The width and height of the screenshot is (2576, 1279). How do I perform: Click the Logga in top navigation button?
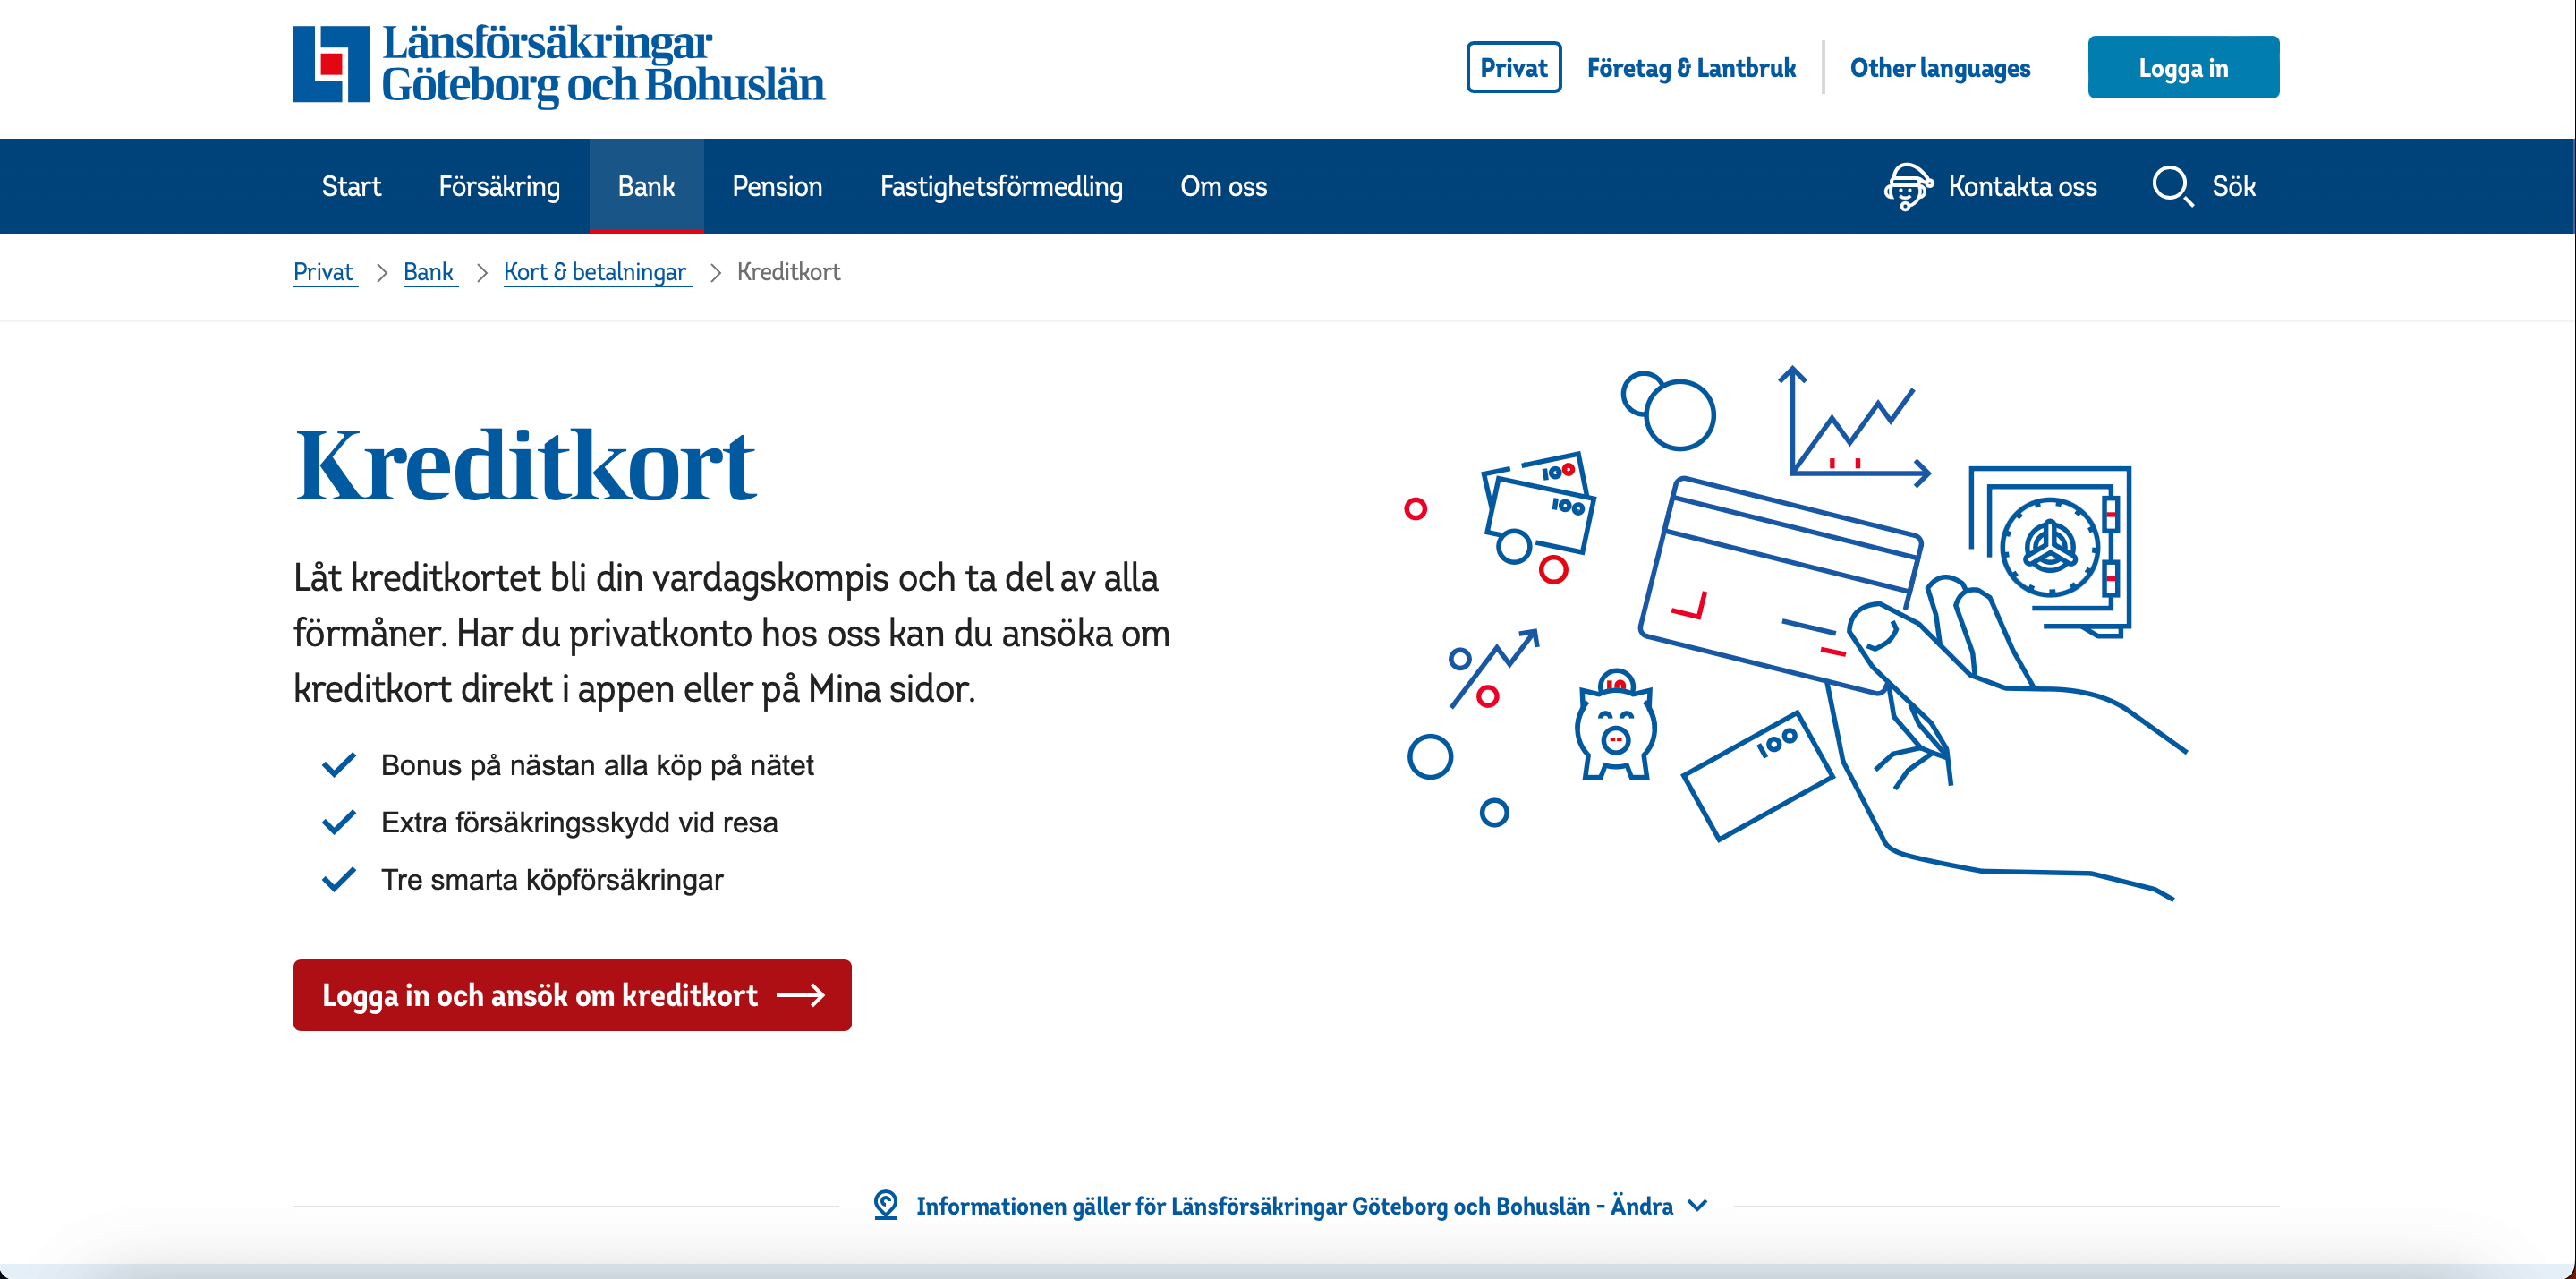tap(2183, 67)
